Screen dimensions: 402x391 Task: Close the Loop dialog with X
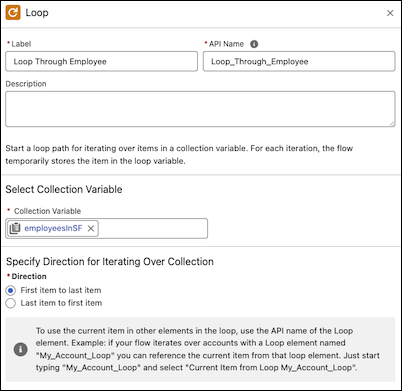[390, 13]
